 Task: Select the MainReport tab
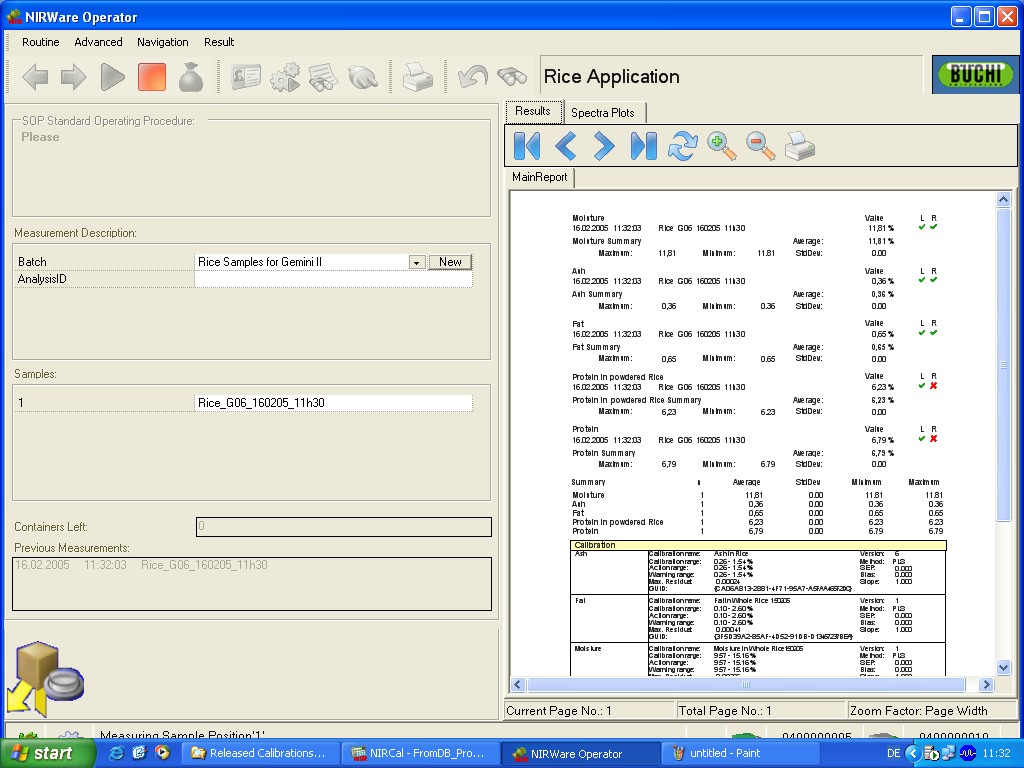coord(539,177)
